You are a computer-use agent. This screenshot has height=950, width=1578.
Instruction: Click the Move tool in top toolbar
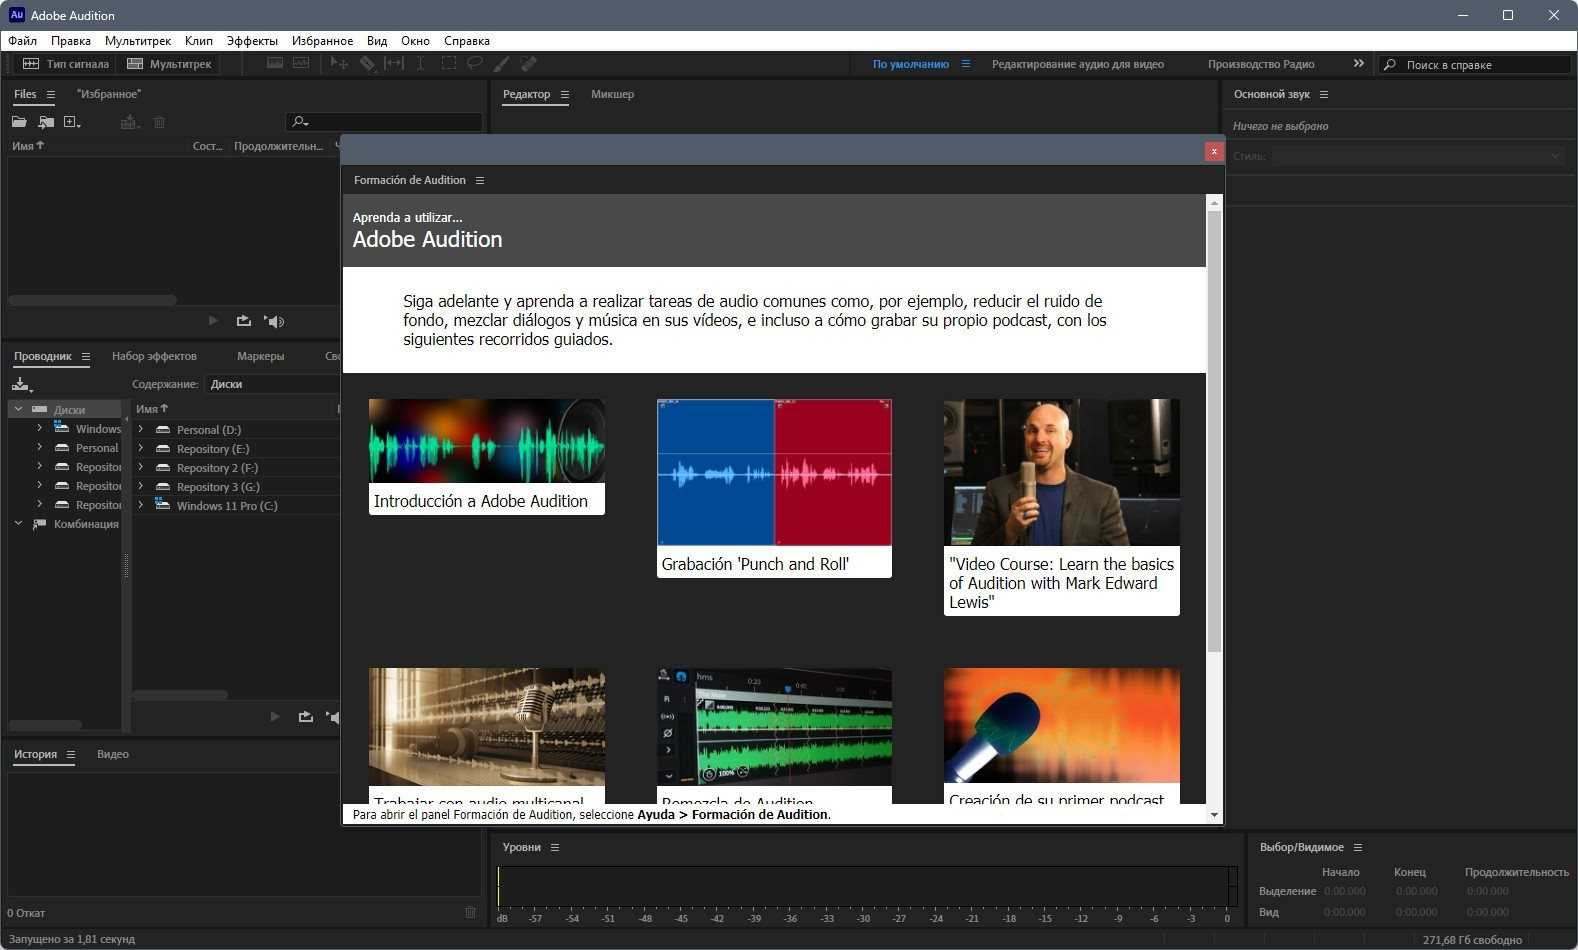(x=339, y=64)
